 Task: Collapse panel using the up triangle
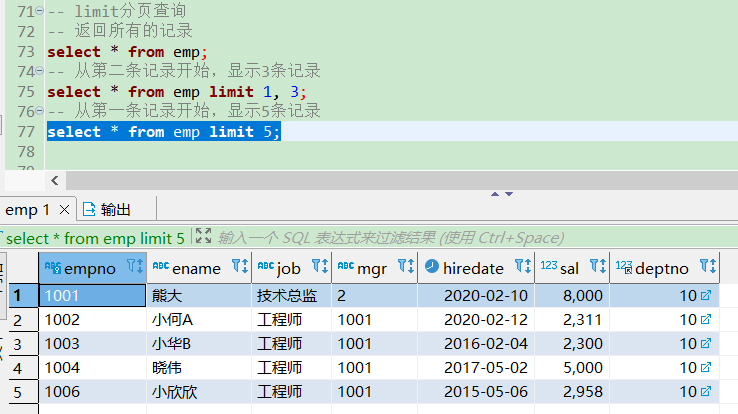coord(495,194)
